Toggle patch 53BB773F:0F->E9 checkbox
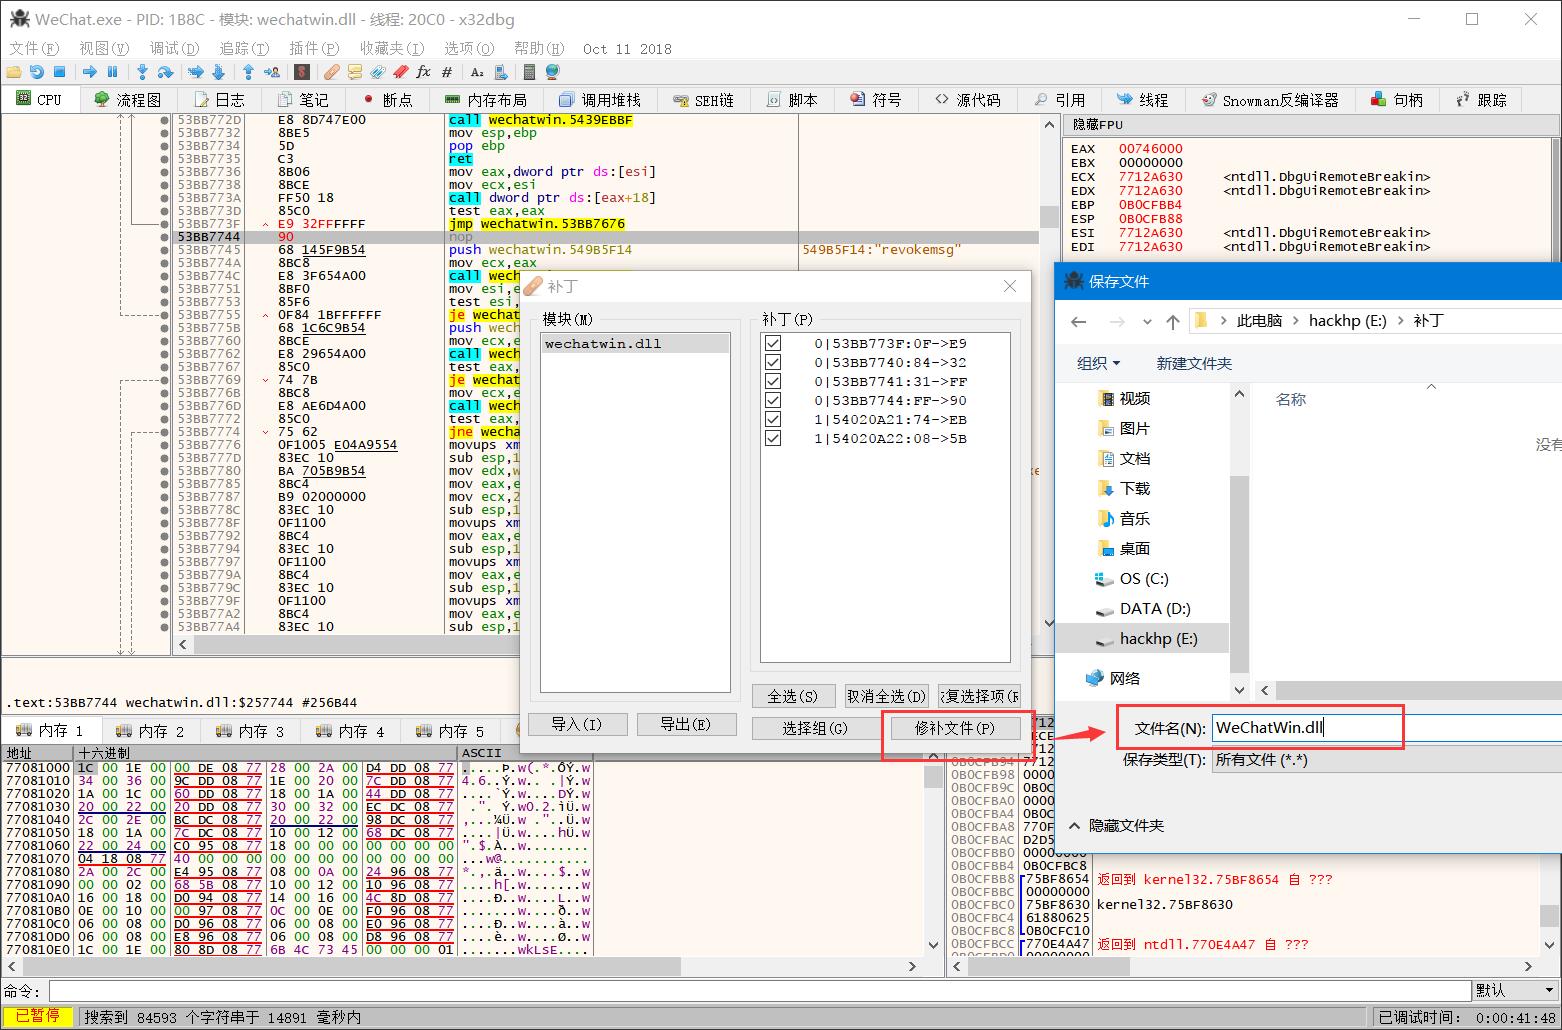This screenshot has width=1562, height=1030. pos(772,343)
